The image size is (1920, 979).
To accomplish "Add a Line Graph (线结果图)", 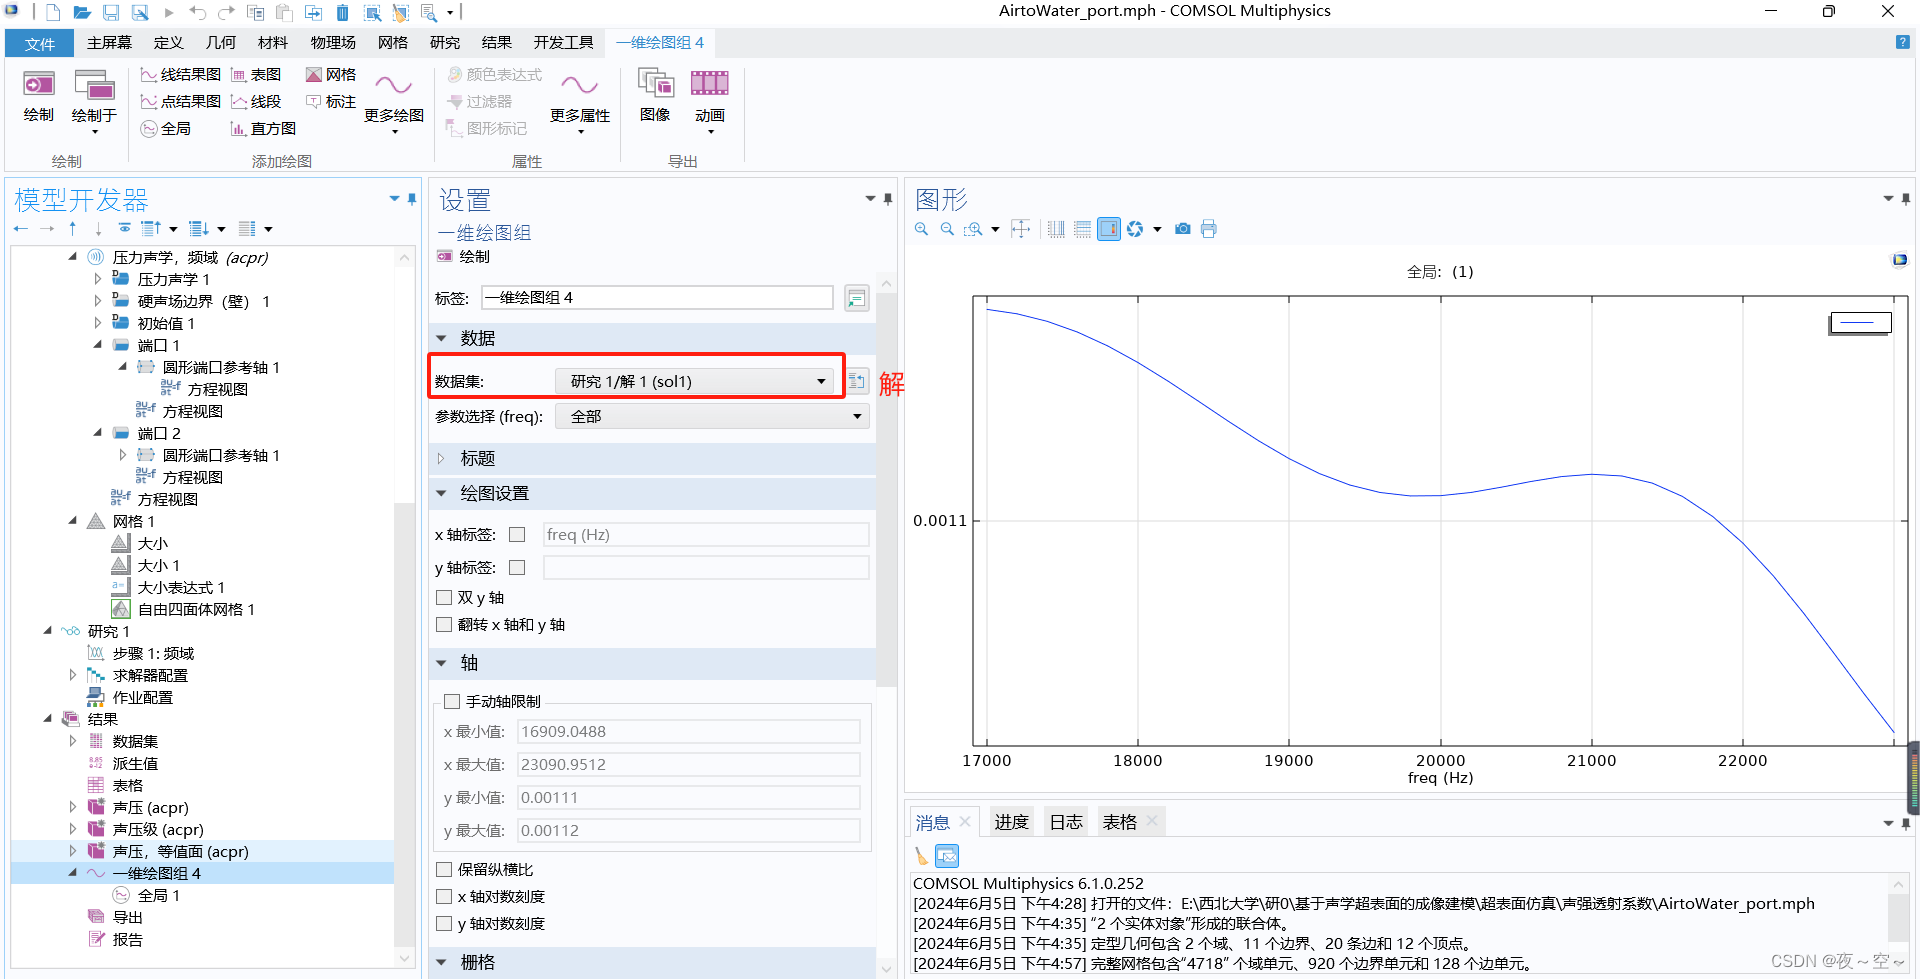I will pos(181,75).
